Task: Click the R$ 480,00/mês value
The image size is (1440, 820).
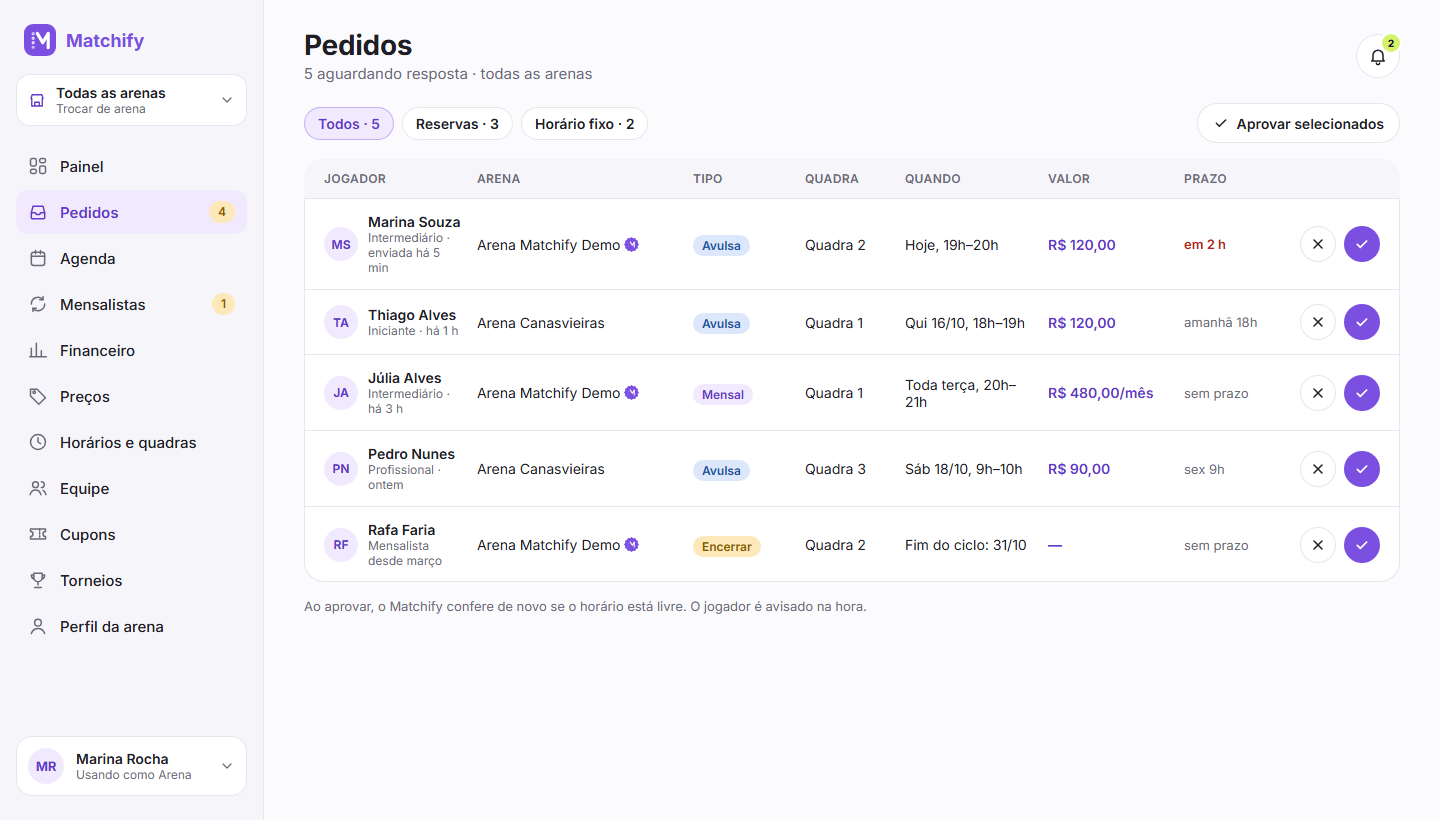Action: 1101,393
